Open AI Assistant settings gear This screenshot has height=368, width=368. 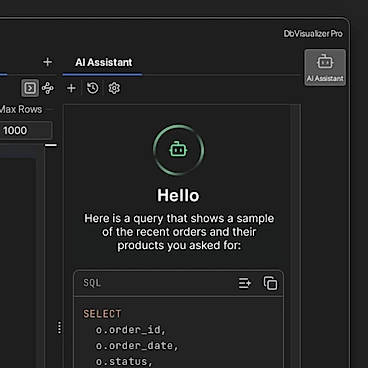click(114, 88)
